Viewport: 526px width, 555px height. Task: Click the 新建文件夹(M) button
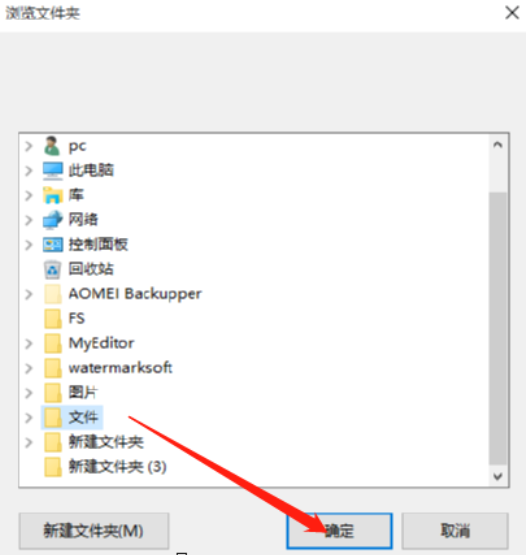pos(94,531)
